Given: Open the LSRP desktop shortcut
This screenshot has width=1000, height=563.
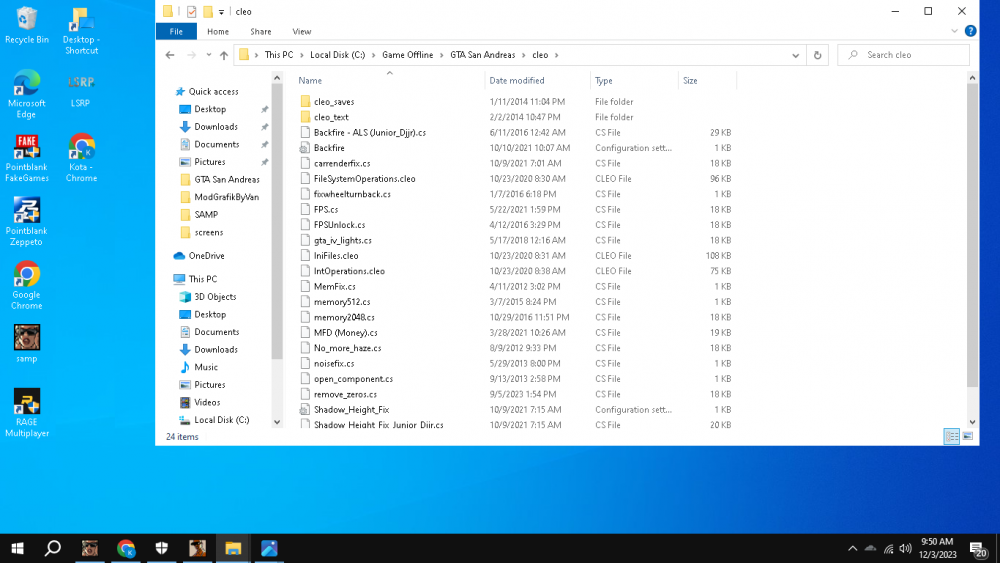Looking at the screenshot, I should click(x=80, y=89).
